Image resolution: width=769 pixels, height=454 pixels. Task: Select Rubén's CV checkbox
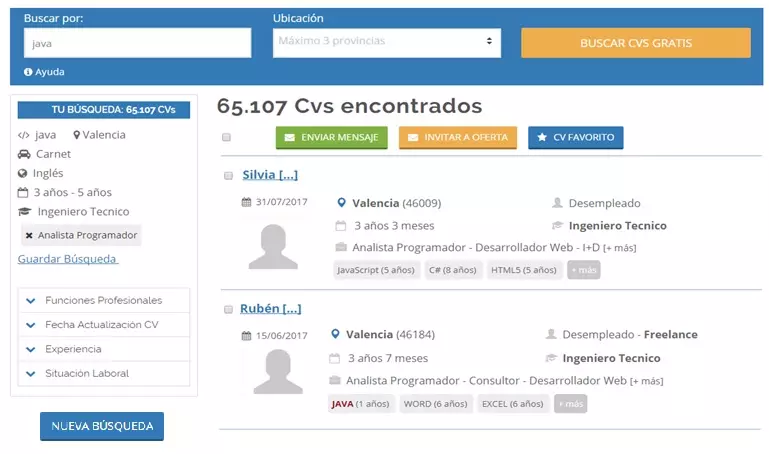229,309
